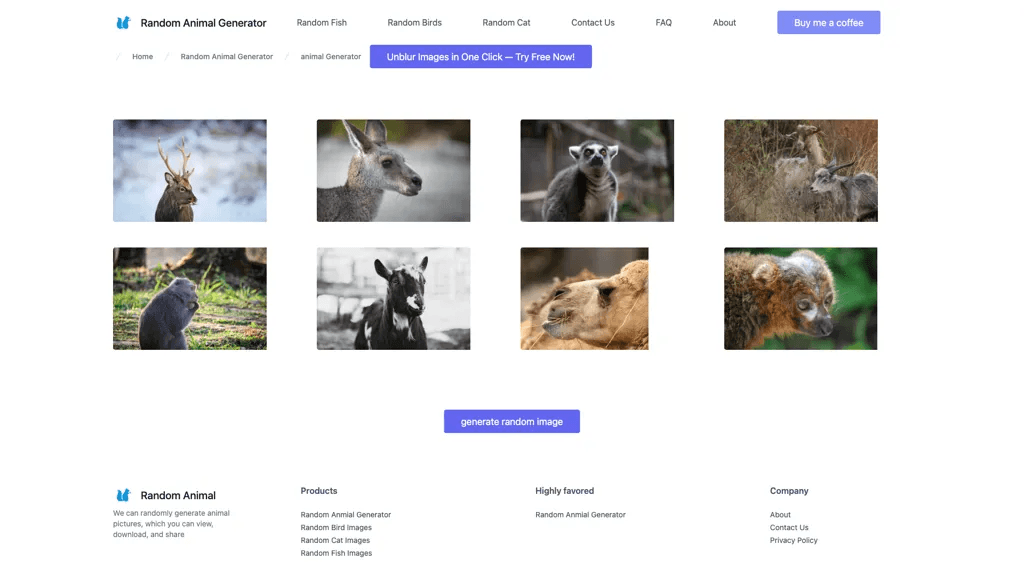View the camel close-up photo
1024x576 pixels.
(584, 298)
